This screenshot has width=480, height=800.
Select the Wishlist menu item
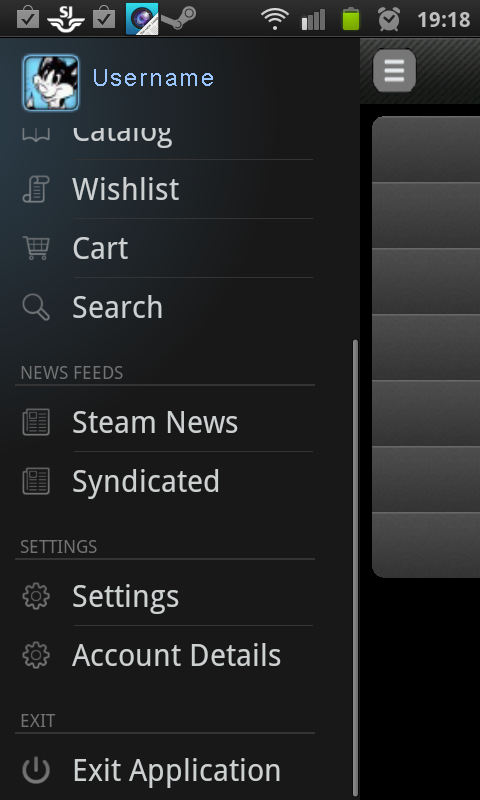[x=164, y=189]
